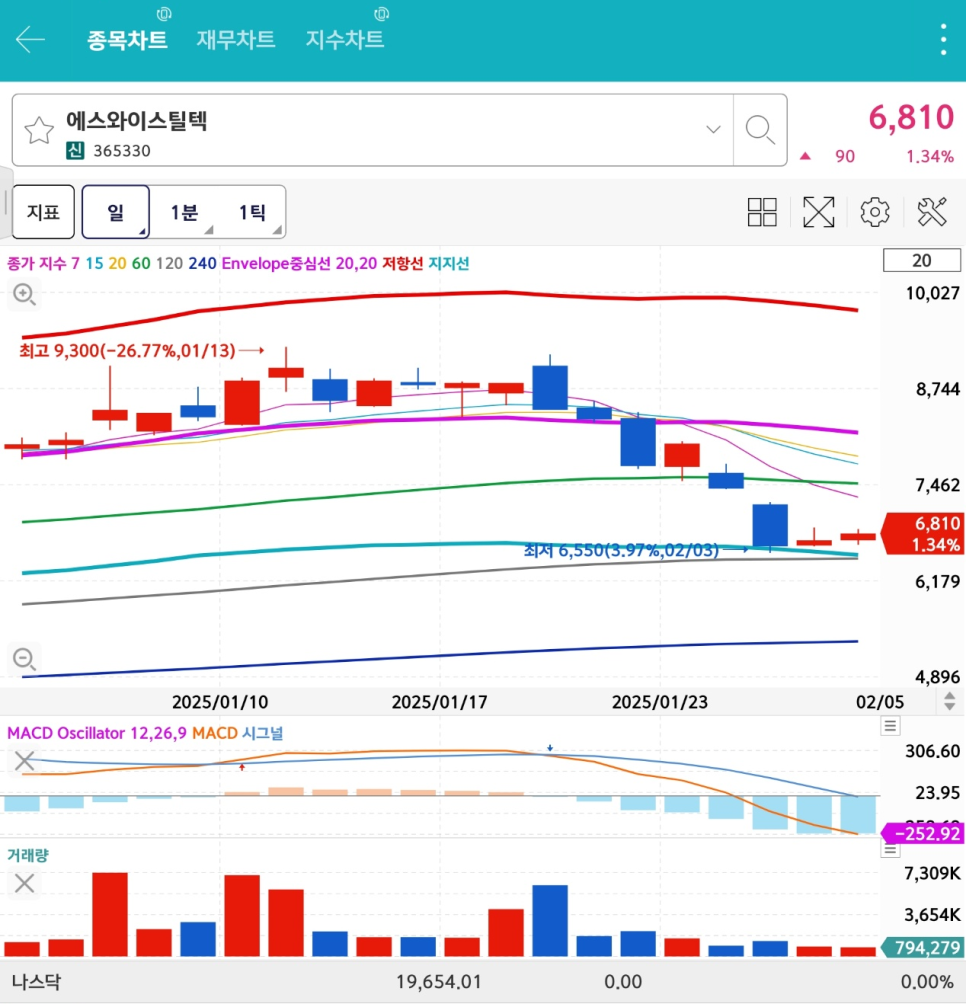Select the 1틱 tick period button

click(252, 212)
